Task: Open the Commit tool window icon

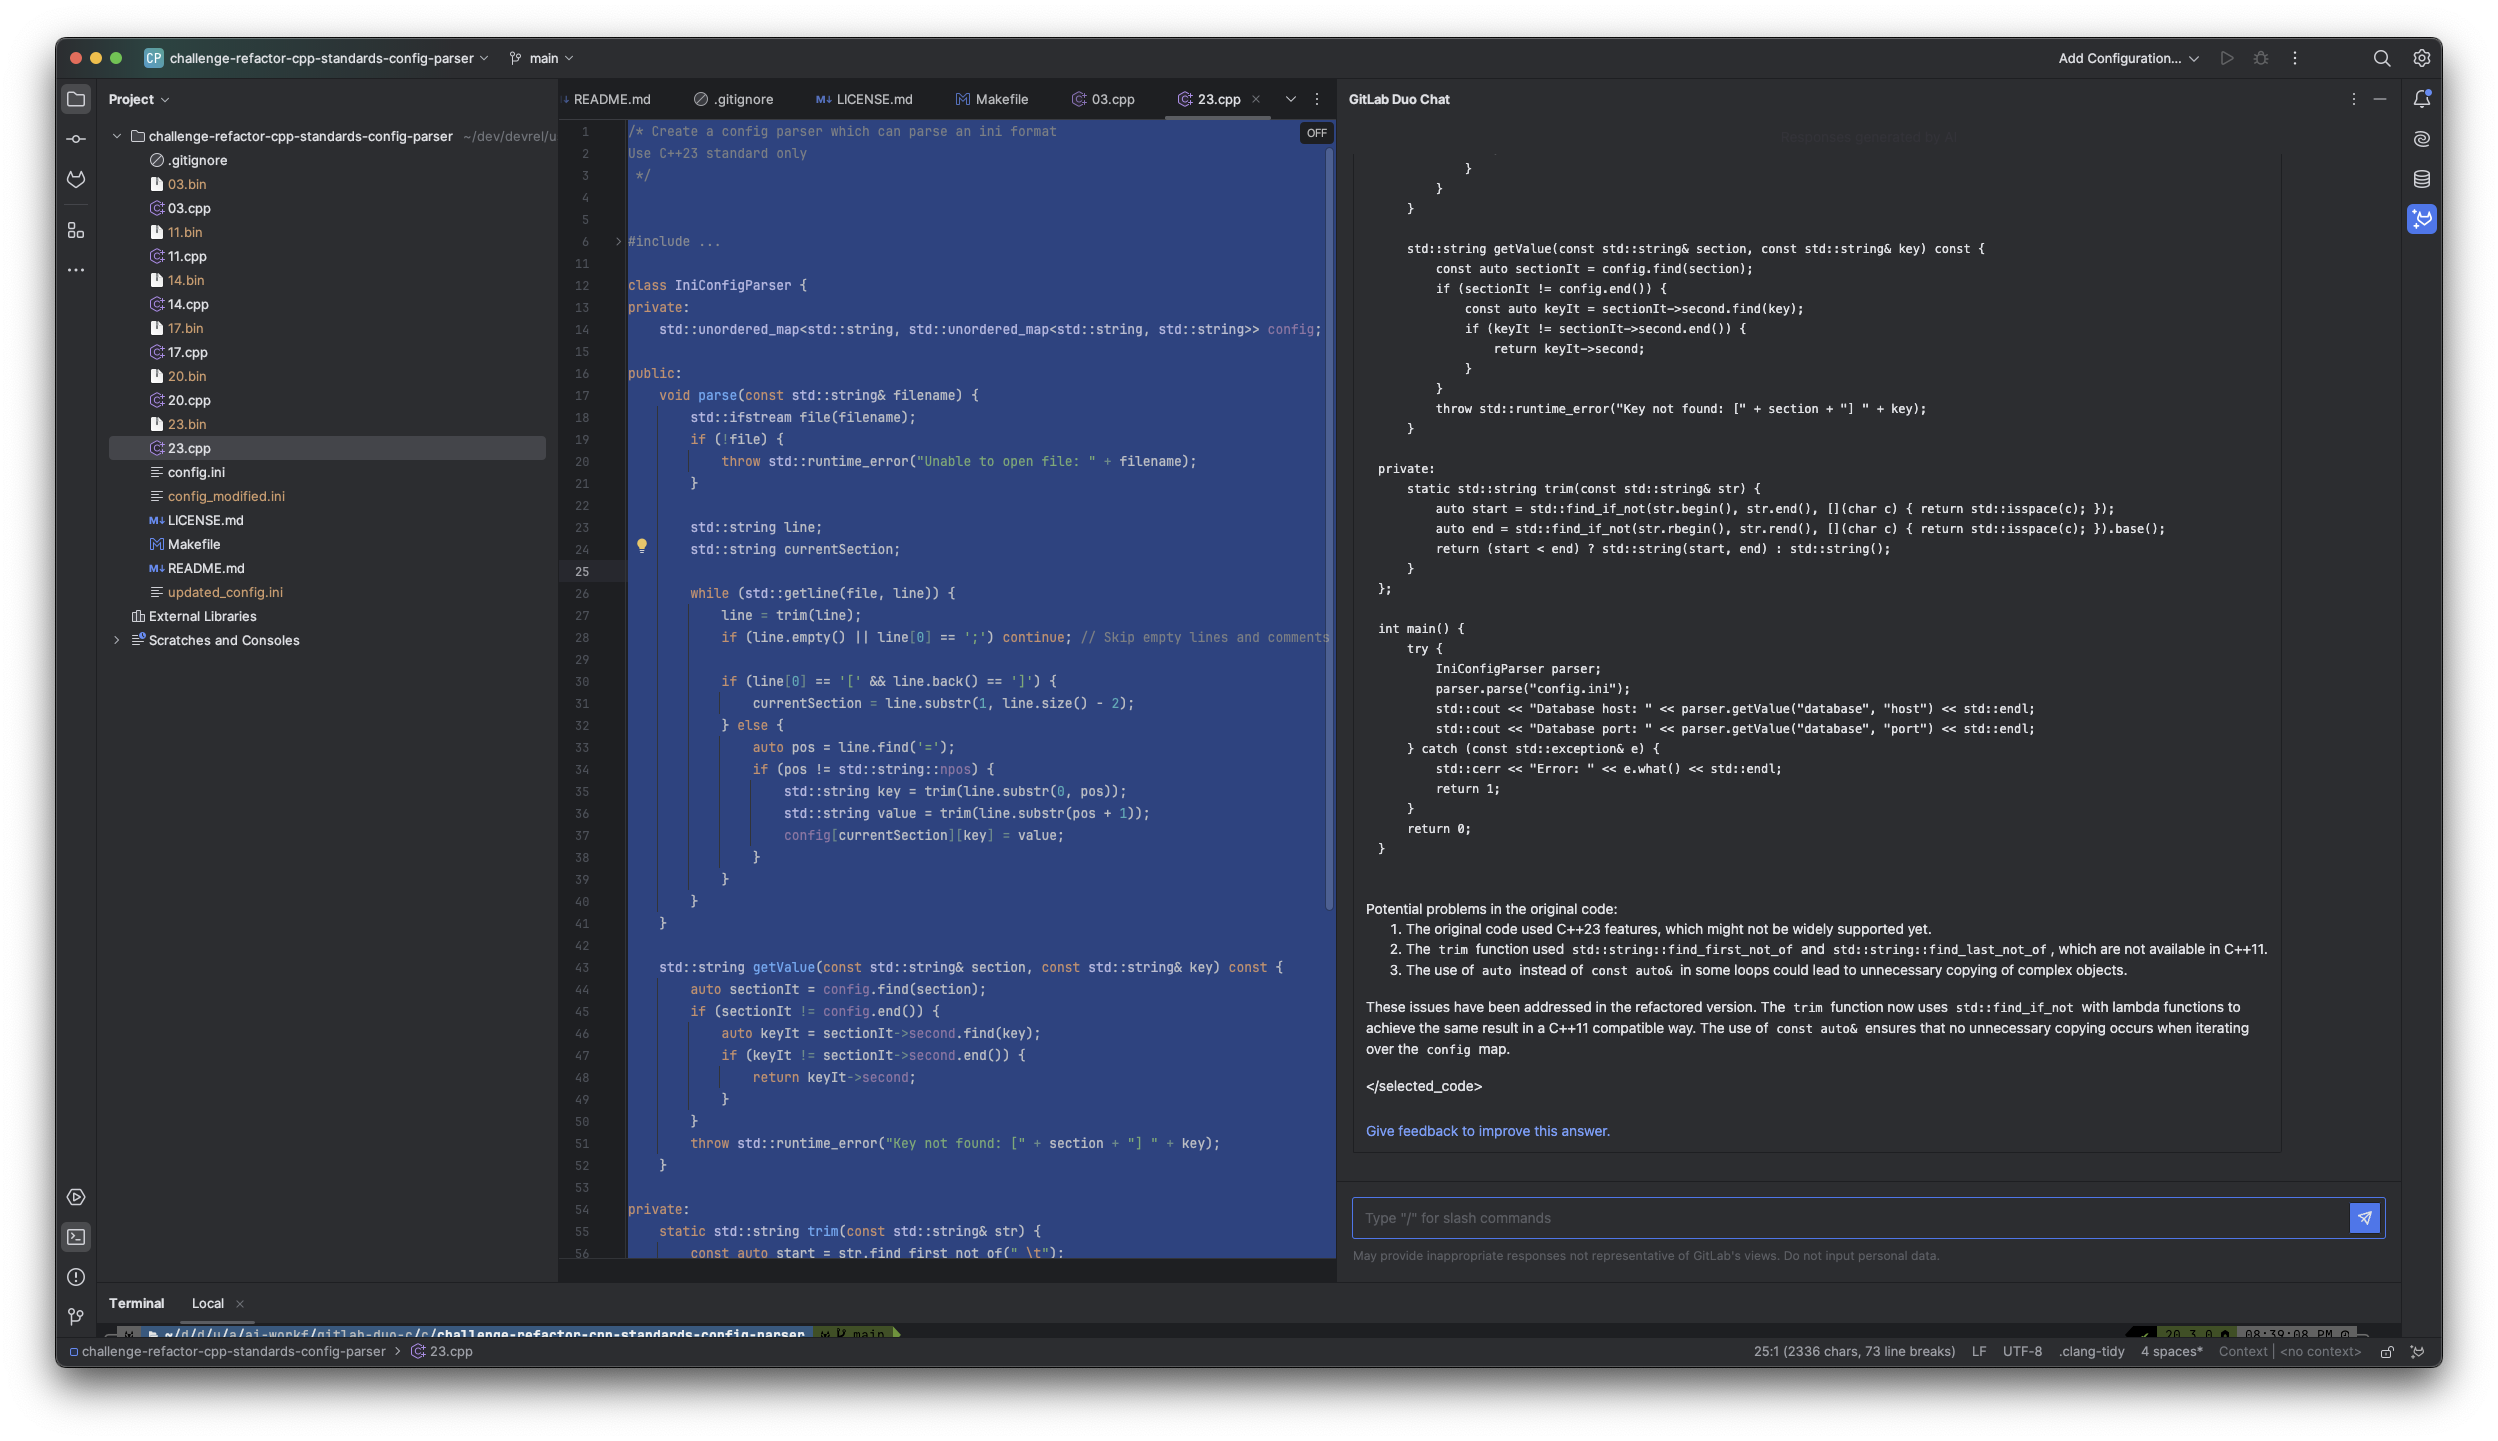Action: (76, 139)
